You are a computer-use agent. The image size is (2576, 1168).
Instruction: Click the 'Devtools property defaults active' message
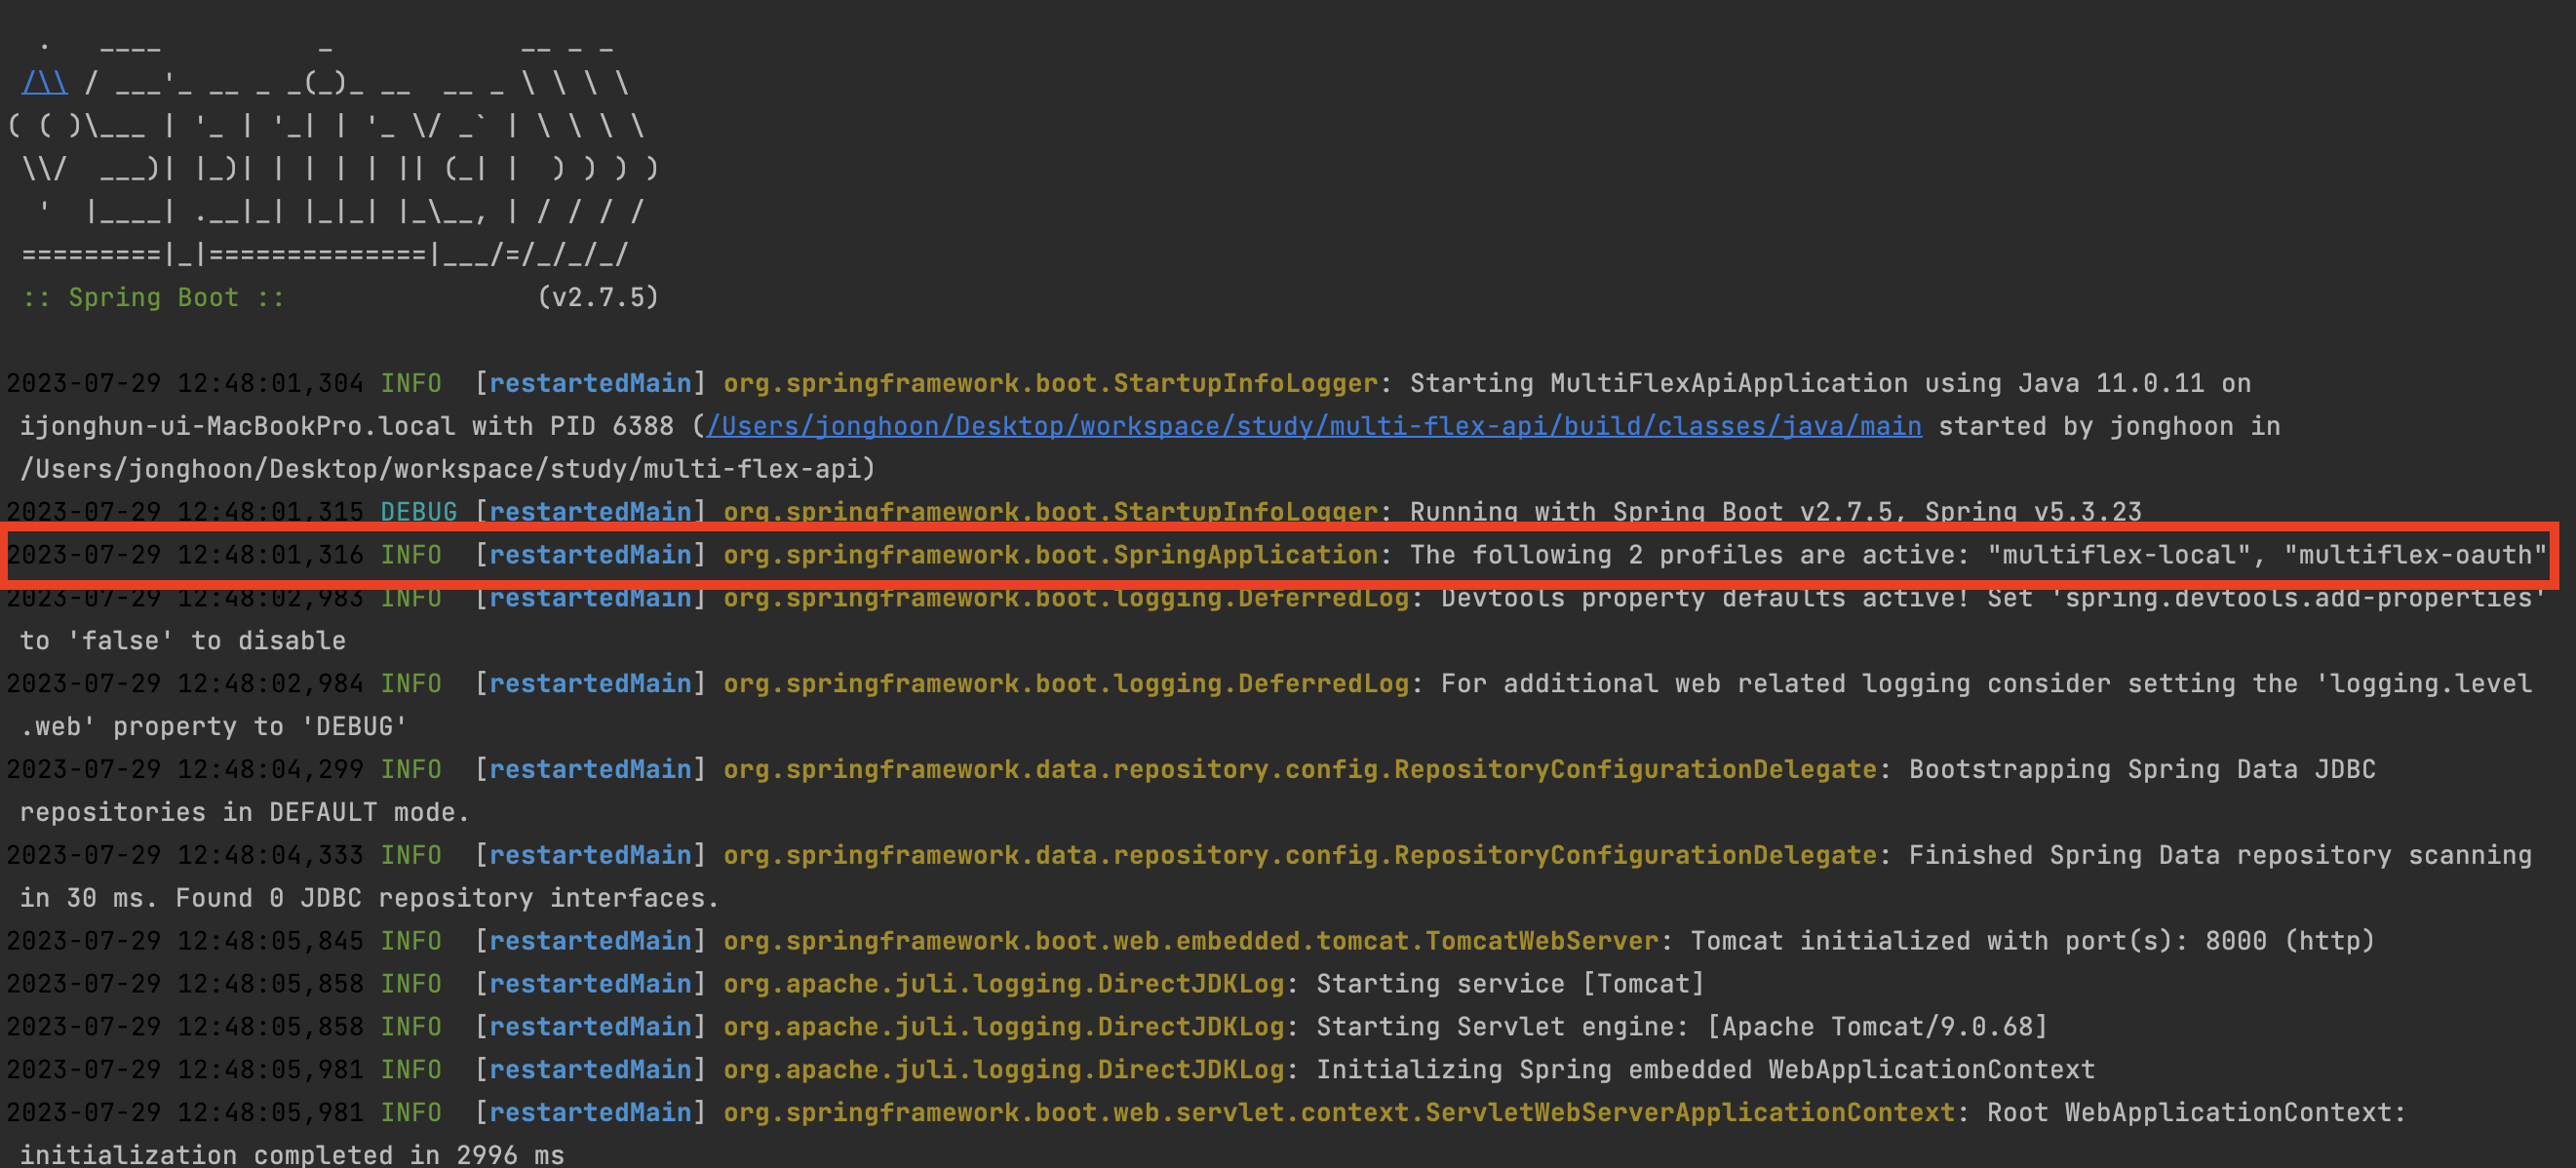click(1703, 598)
